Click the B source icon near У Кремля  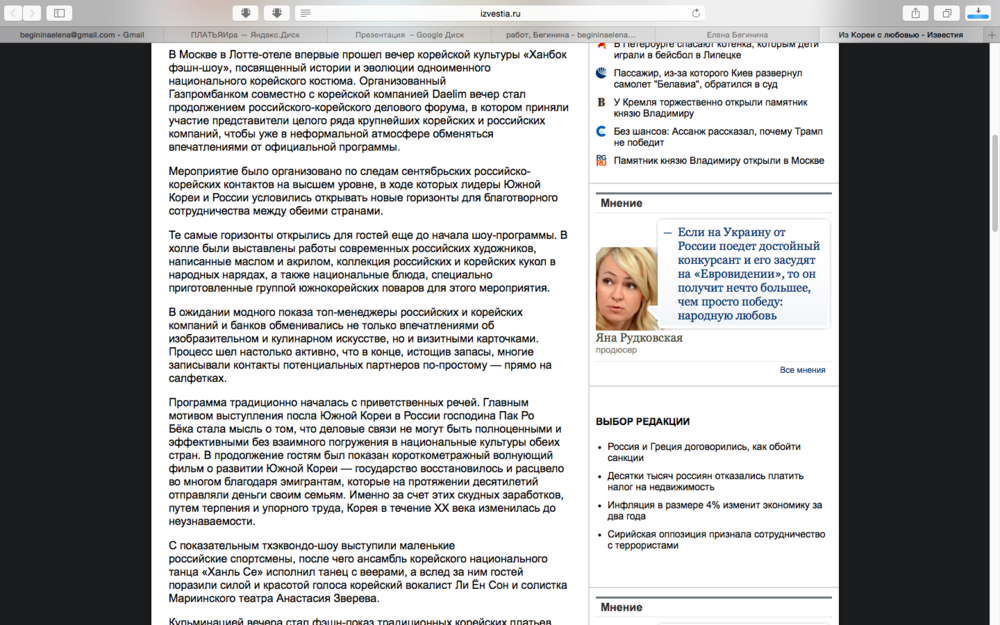(x=601, y=102)
